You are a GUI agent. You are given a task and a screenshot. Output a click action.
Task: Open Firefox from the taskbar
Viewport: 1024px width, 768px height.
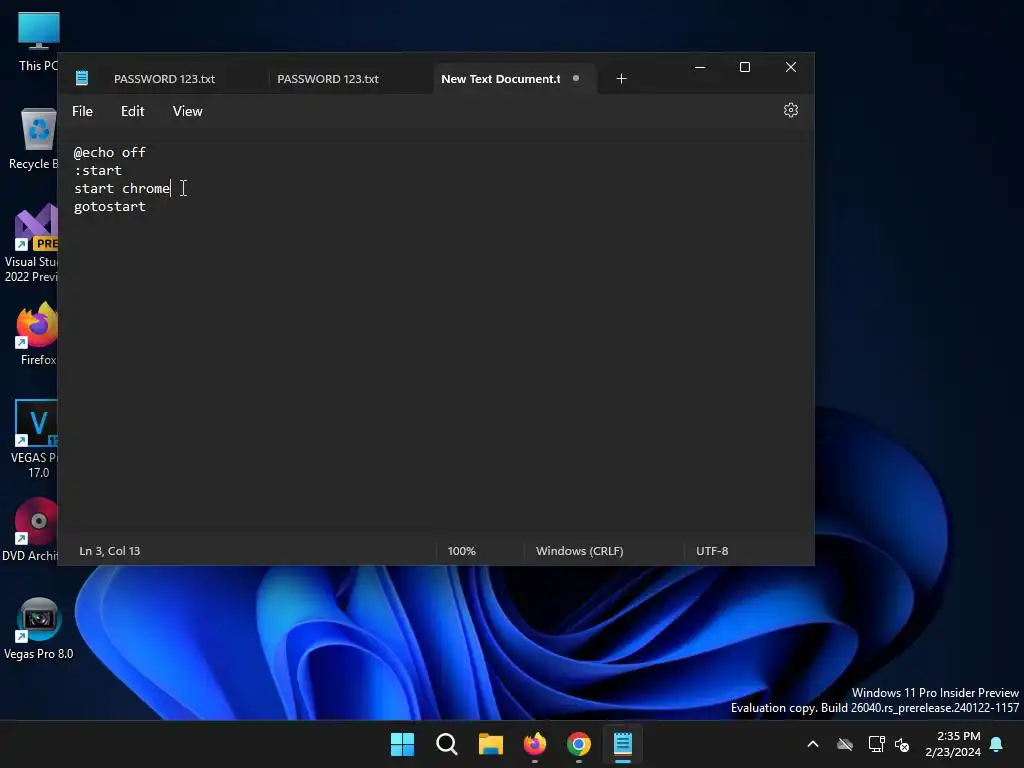(535, 744)
